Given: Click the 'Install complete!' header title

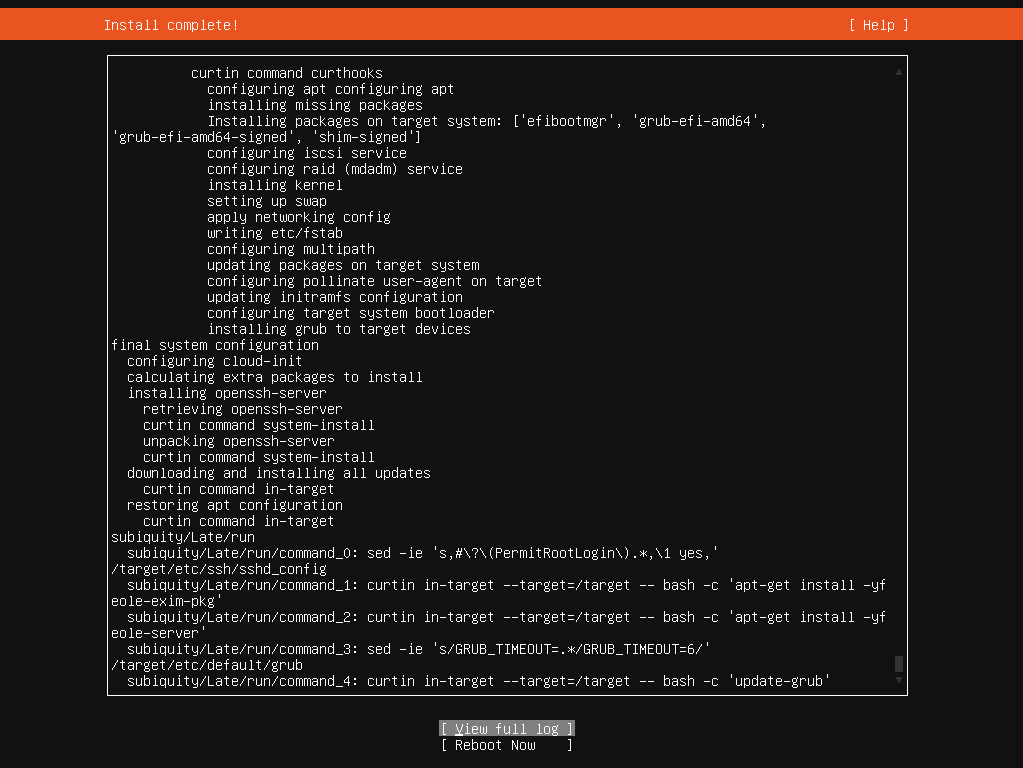Looking at the screenshot, I should [171, 25].
